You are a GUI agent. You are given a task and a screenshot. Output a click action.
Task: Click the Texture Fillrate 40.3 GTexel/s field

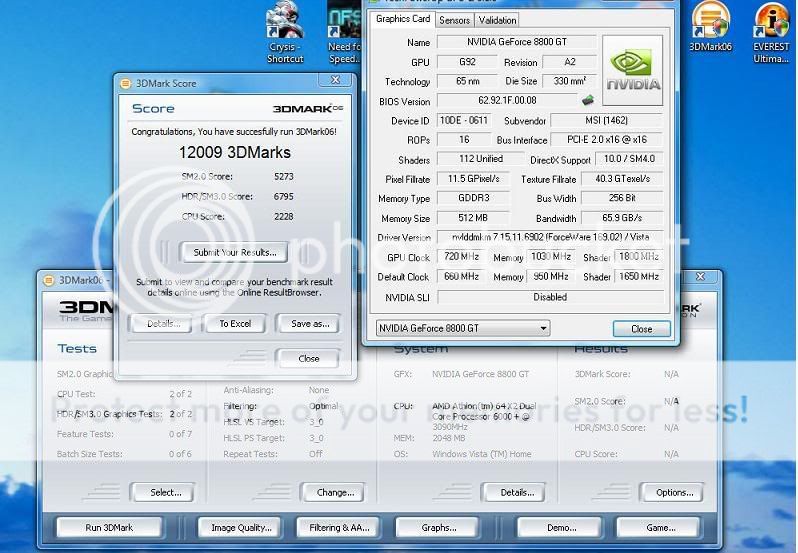622,179
